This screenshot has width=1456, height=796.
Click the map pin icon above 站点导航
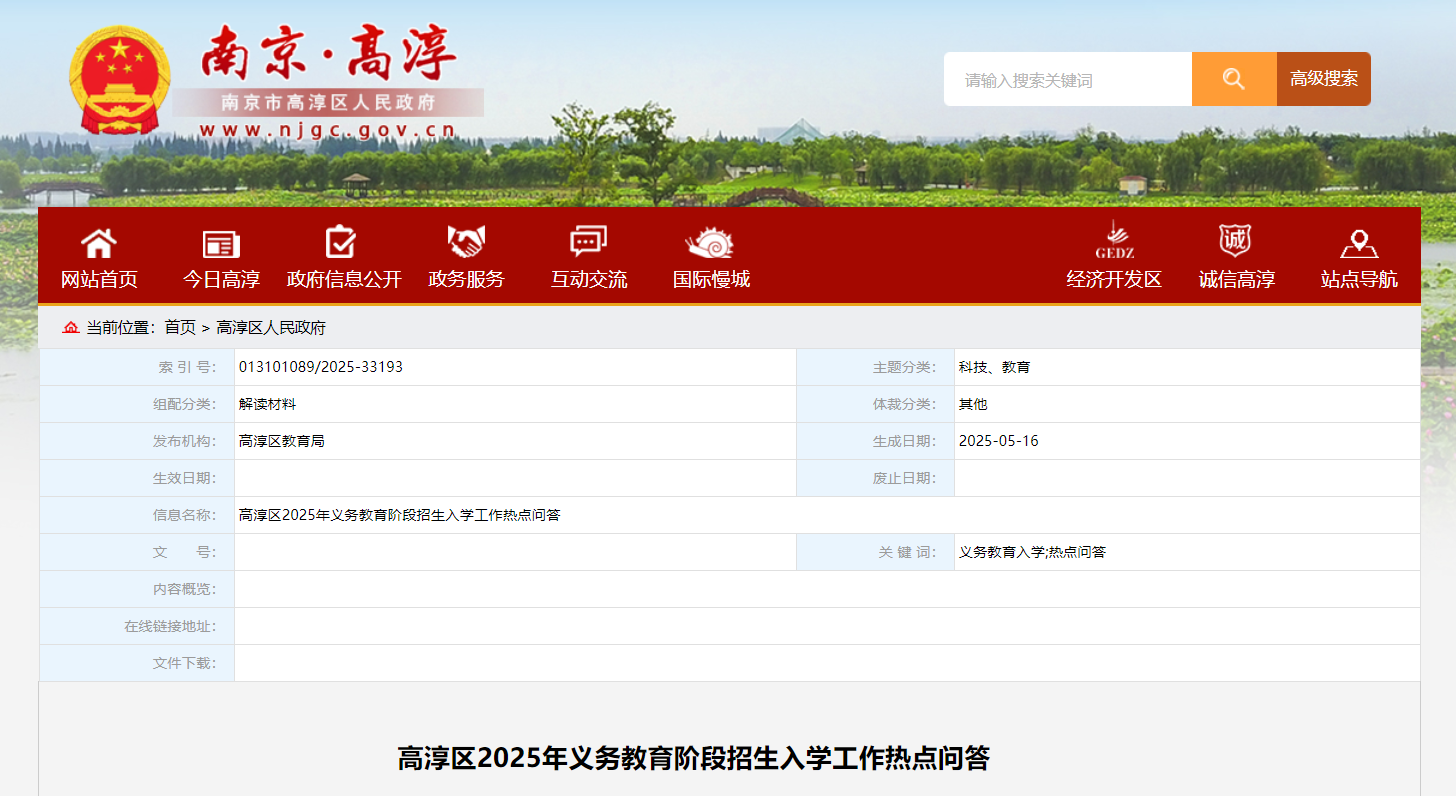(1358, 243)
